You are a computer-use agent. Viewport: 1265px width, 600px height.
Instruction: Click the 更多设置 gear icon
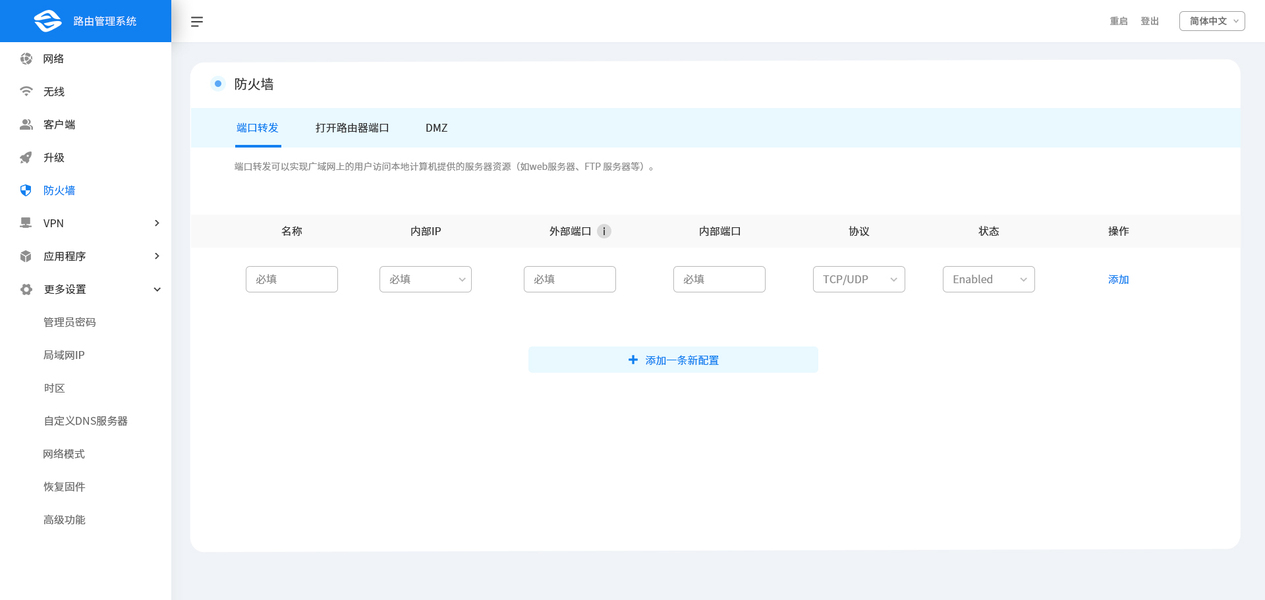(x=26, y=289)
